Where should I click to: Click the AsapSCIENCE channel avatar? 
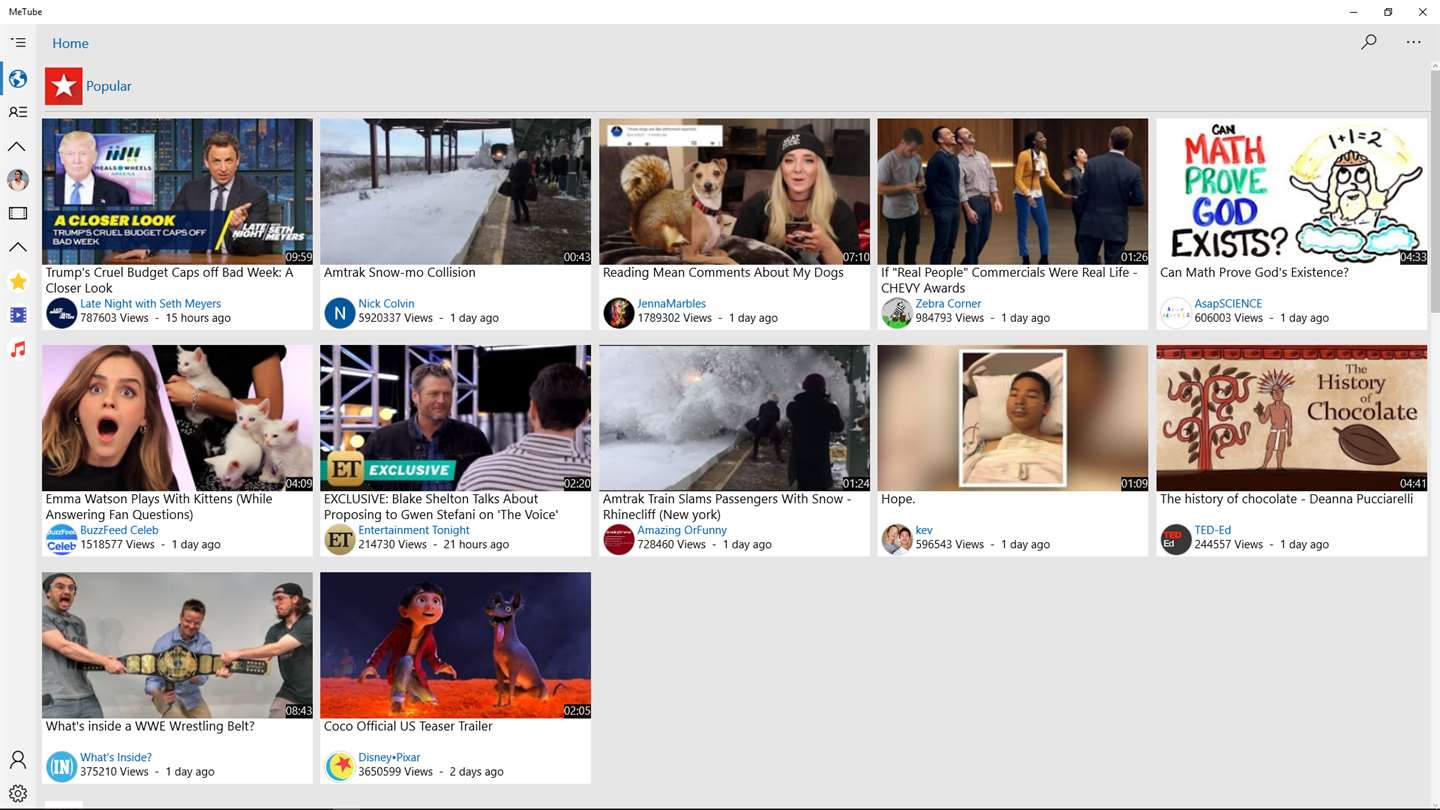tap(1176, 313)
